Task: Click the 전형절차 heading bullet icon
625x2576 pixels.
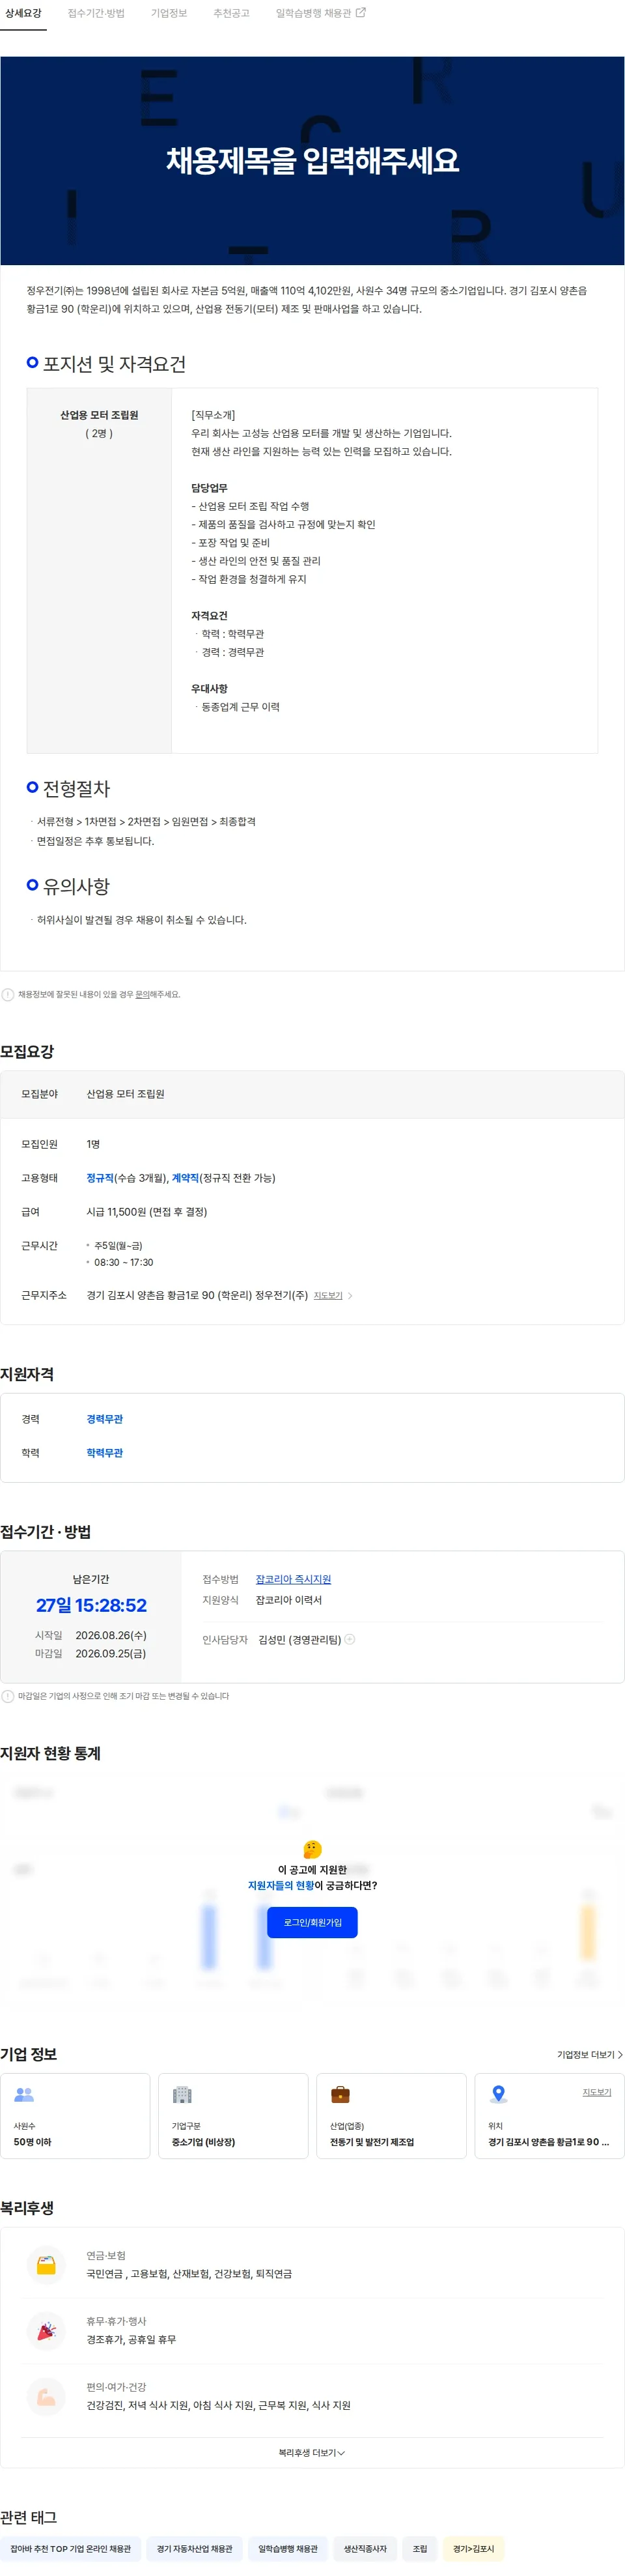Action: (x=32, y=787)
